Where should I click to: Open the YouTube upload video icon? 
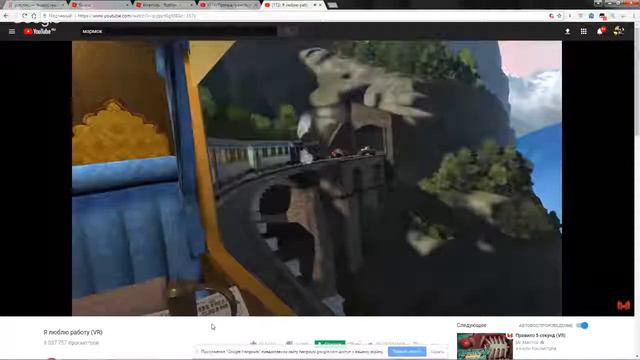567,31
